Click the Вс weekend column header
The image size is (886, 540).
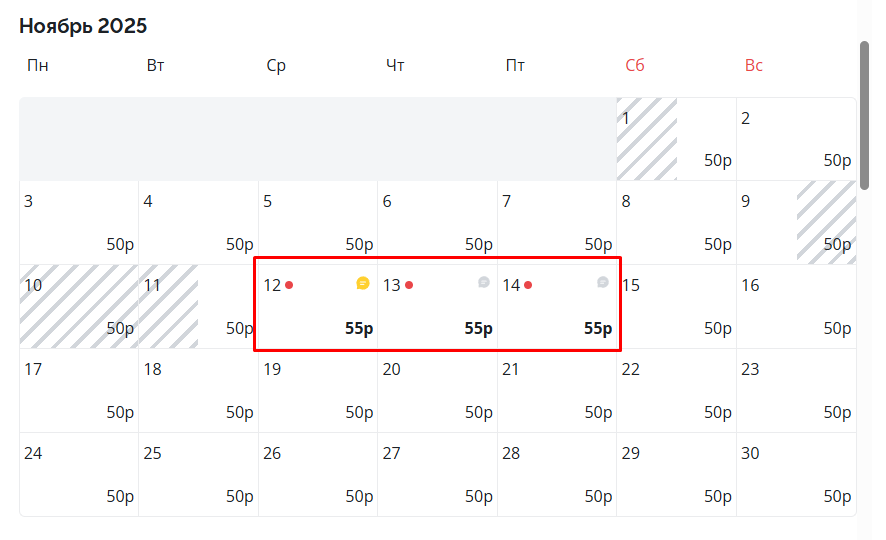pos(754,66)
